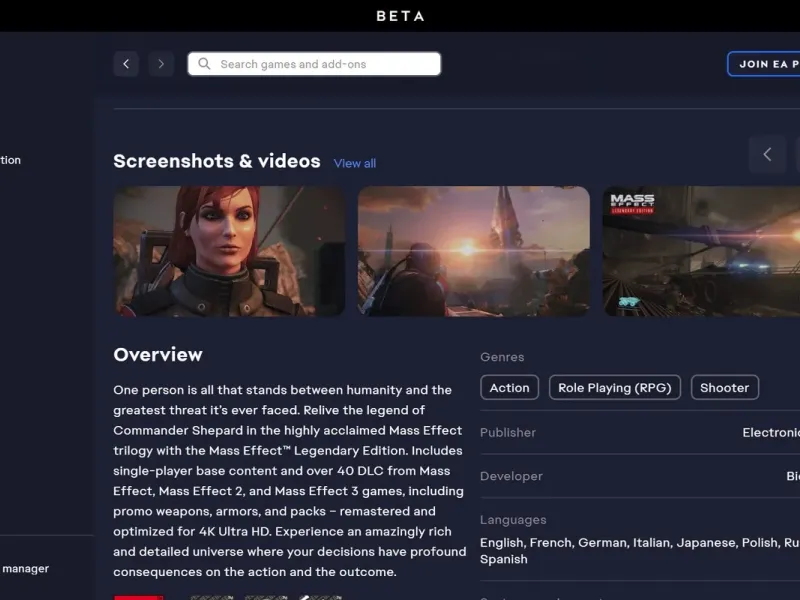Click the Screenshots & videos heading
Image resolution: width=800 pixels, height=600 pixels.
click(x=217, y=161)
